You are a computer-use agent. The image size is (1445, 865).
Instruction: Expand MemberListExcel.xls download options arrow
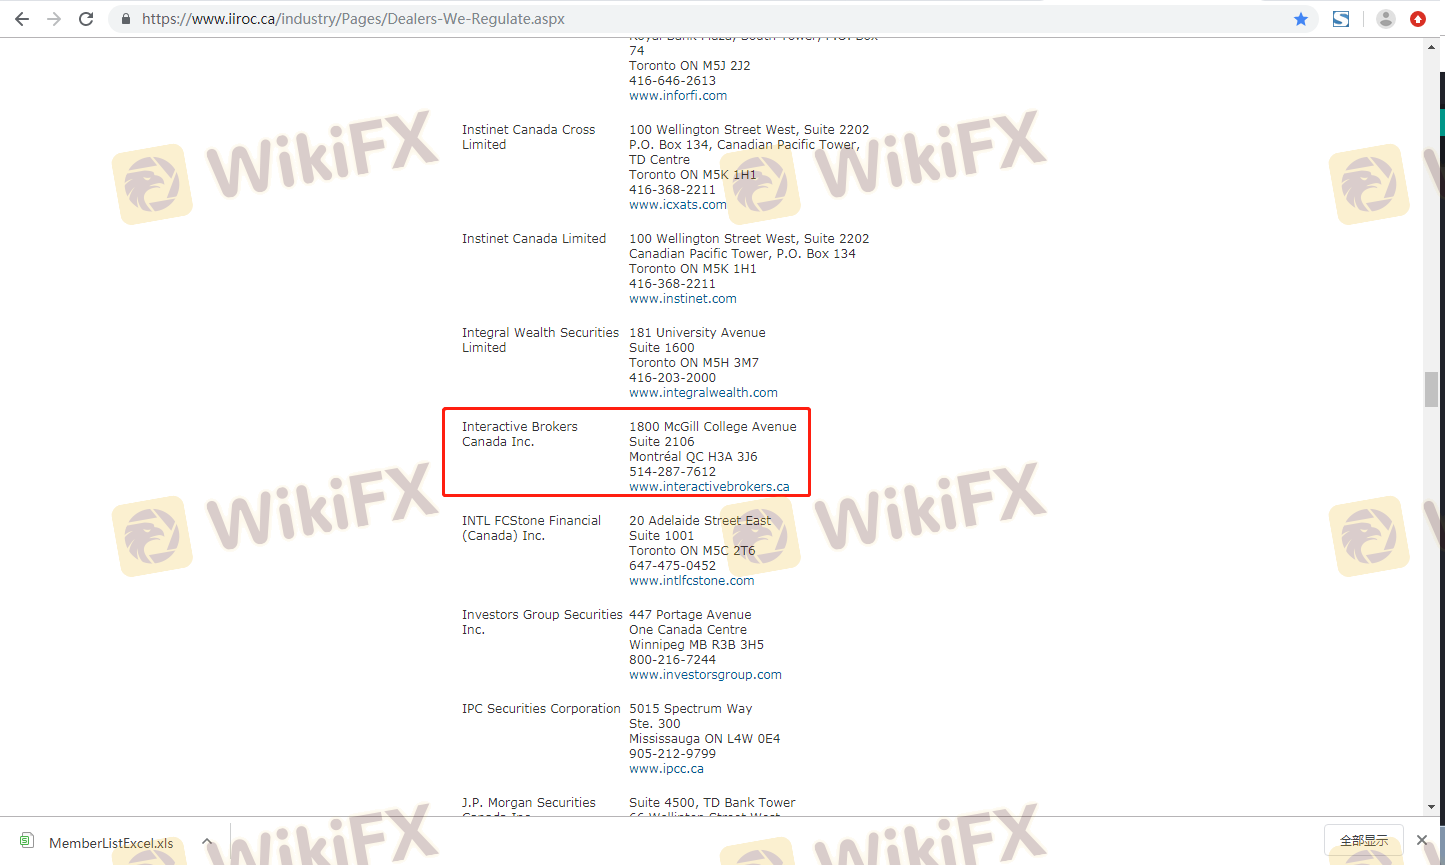click(207, 842)
